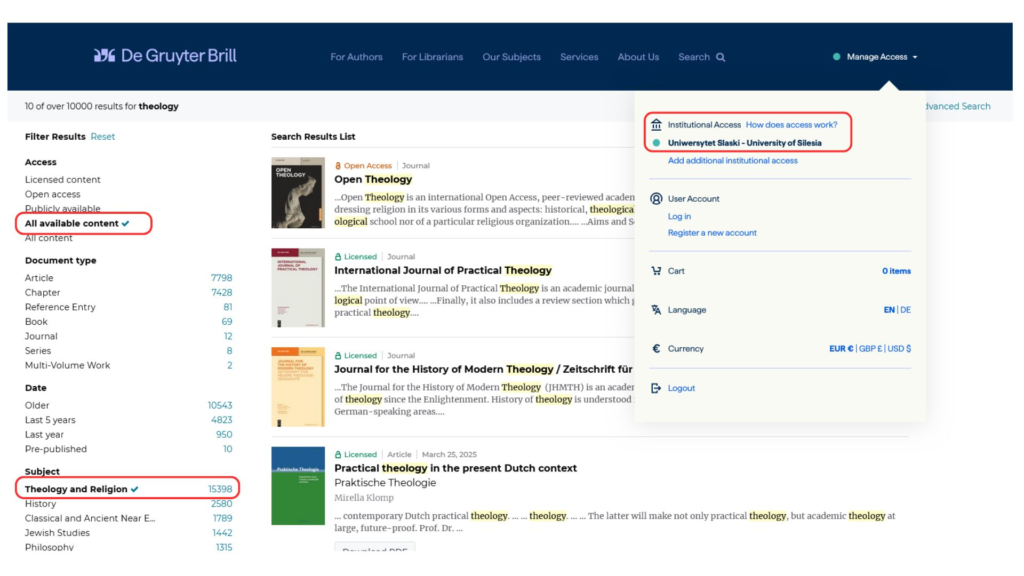The image size is (1024, 576).
Task: Open International Journal of Practical Theology title
Action: click(443, 270)
